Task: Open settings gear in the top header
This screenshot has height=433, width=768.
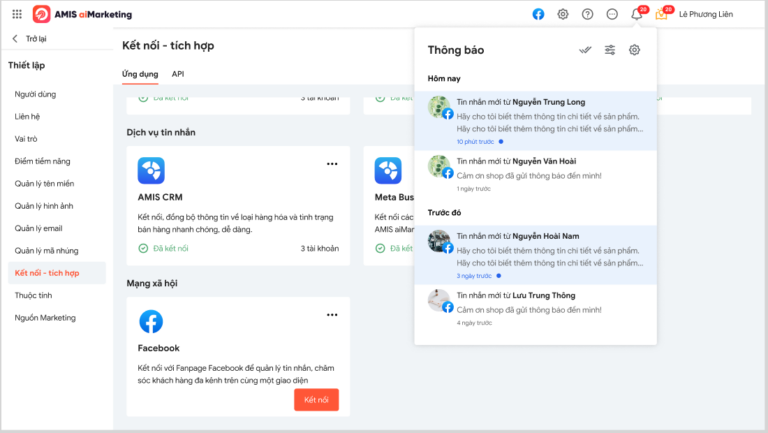Action: [563, 14]
